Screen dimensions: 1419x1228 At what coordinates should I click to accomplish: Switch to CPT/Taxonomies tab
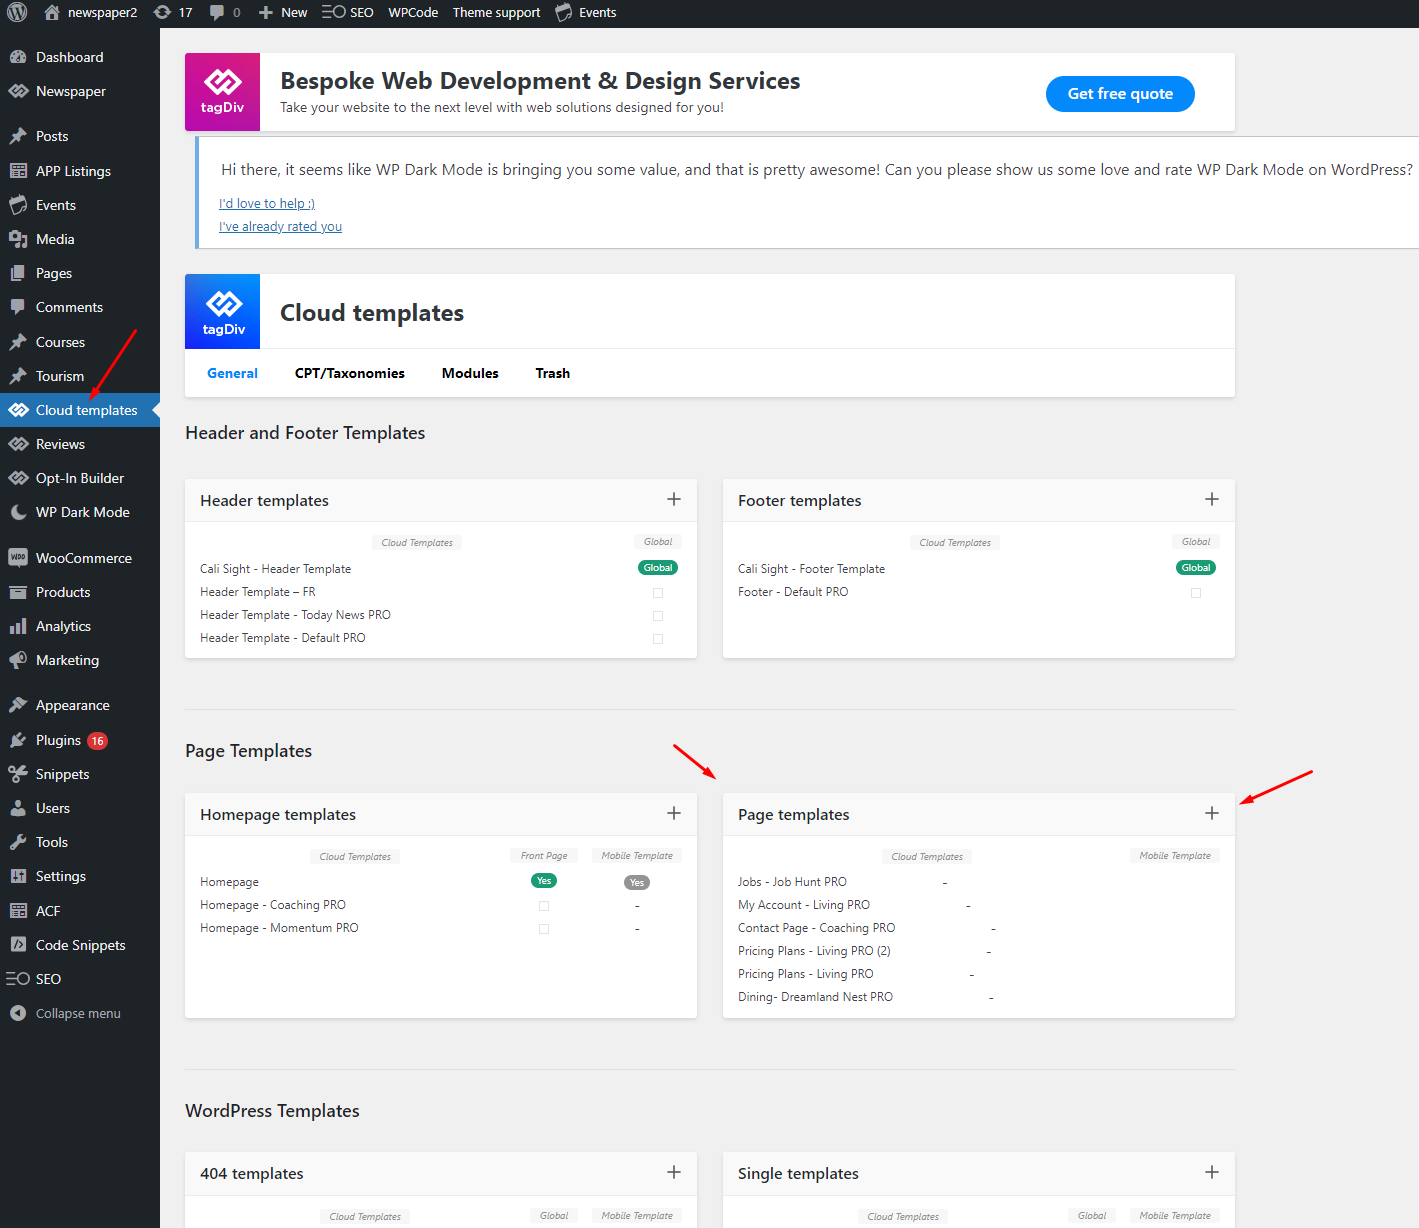(350, 373)
